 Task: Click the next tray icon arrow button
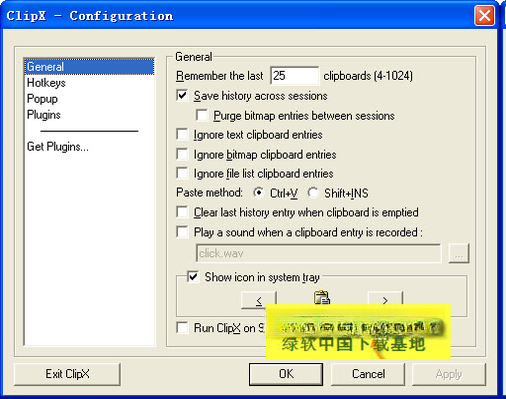tap(385, 299)
